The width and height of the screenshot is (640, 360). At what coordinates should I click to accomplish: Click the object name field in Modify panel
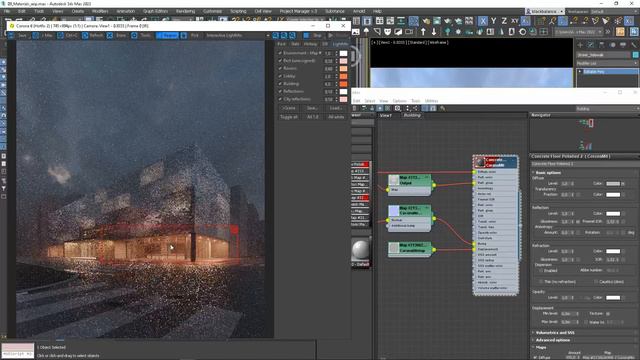pos(603,55)
